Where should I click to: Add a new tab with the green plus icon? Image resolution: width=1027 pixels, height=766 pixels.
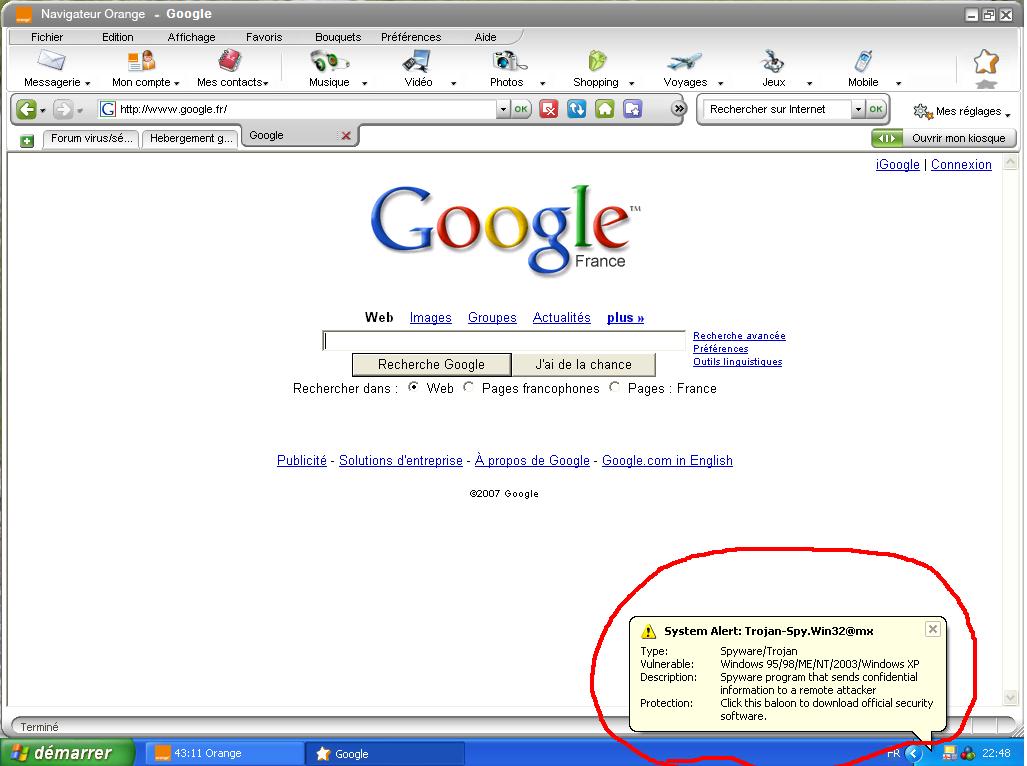point(27,140)
